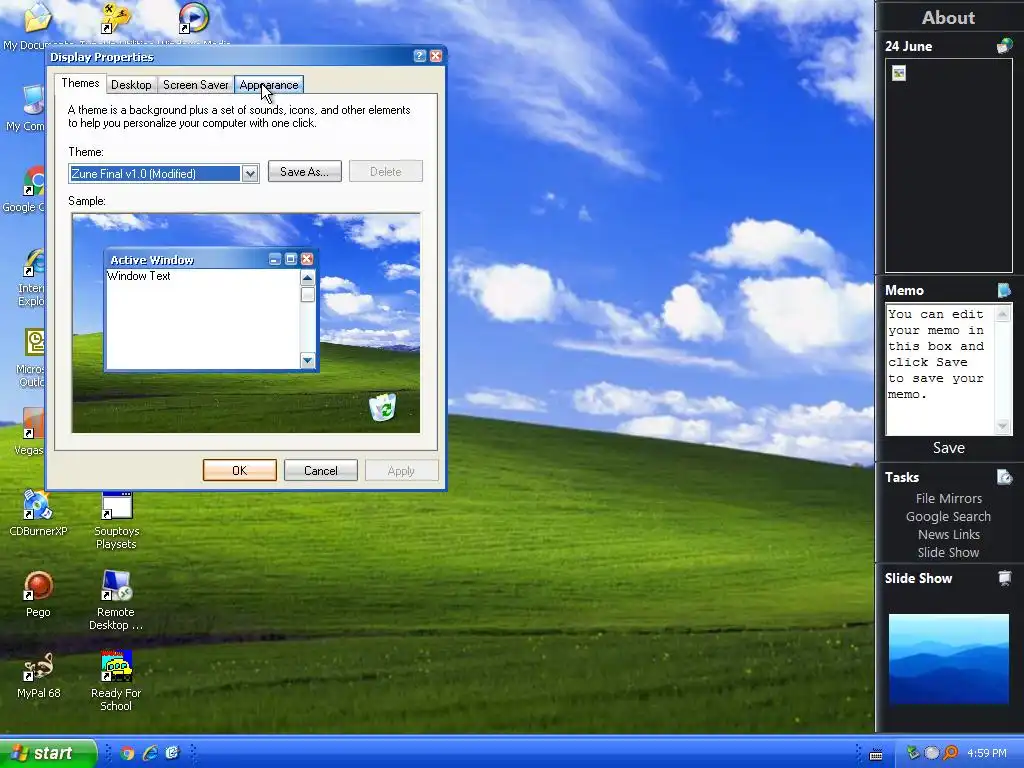Launch Internet Explorer from Quick Launch
This screenshot has width=1024, height=768.
(x=150, y=753)
